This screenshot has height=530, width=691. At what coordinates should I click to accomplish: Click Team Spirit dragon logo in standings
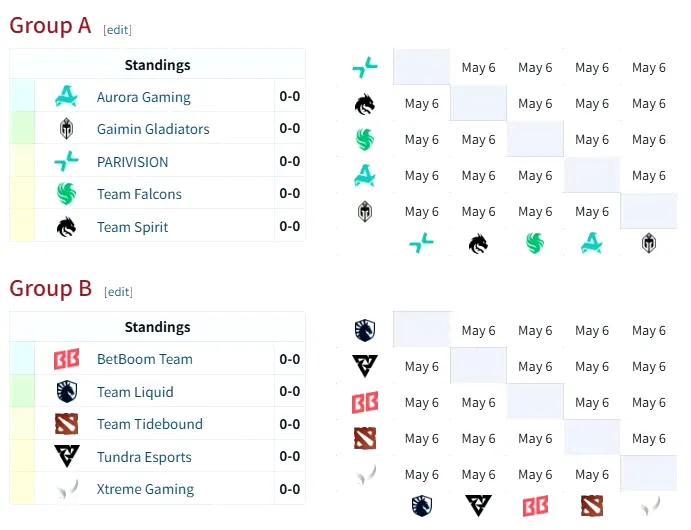click(67, 227)
